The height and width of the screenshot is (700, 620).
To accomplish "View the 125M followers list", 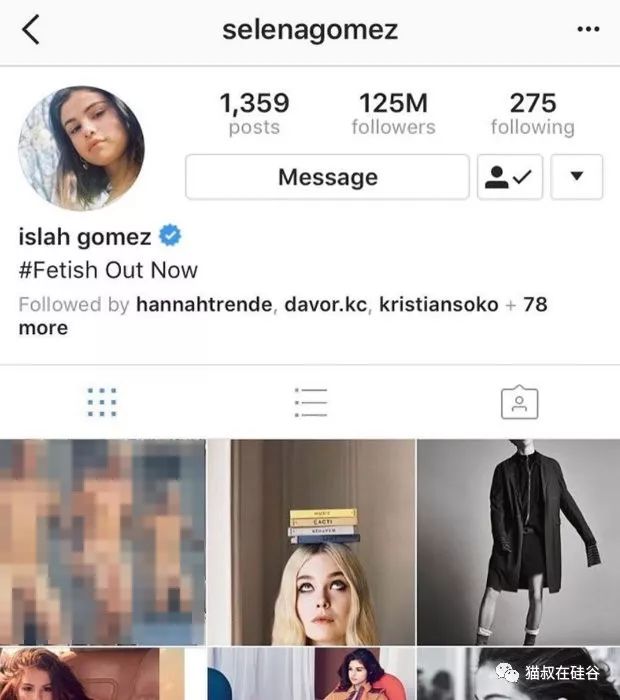I will click(393, 113).
